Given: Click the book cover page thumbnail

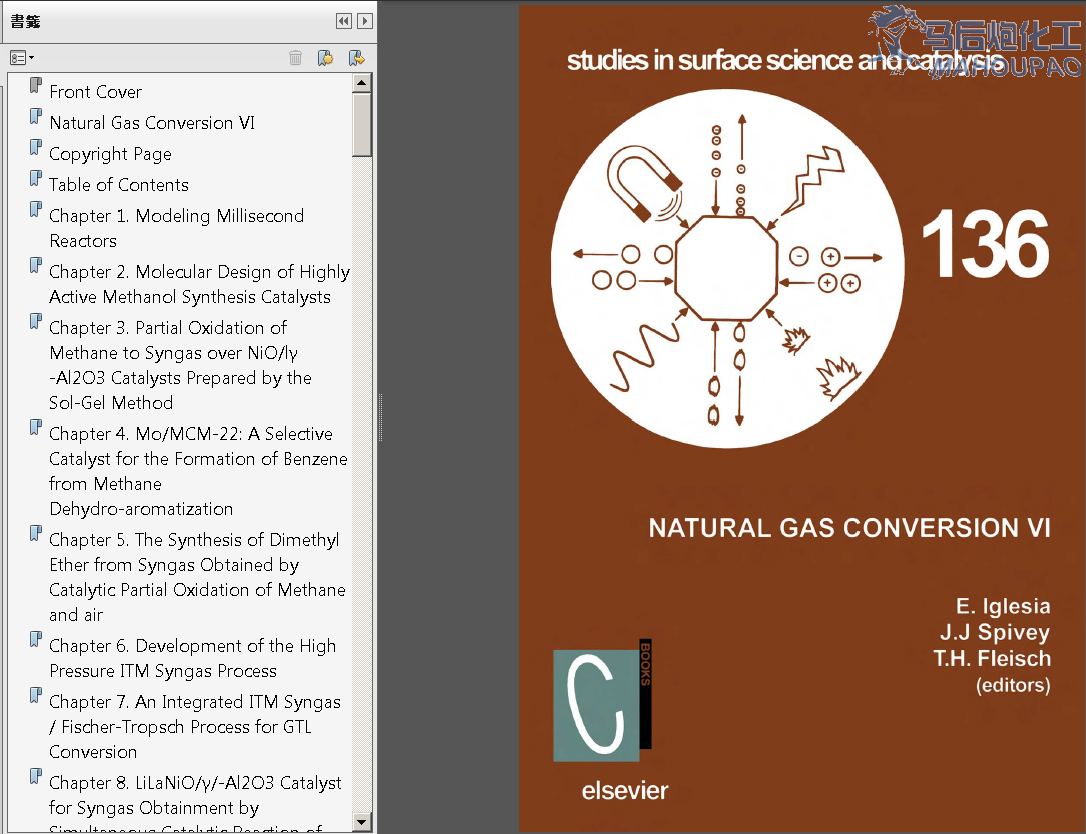Looking at the screenshot, I should (801, 420).
